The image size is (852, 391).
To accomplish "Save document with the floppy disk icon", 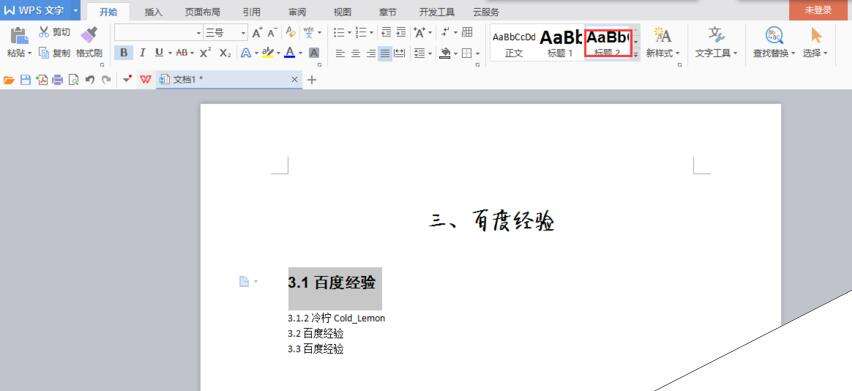I will (x=25, y=80).
